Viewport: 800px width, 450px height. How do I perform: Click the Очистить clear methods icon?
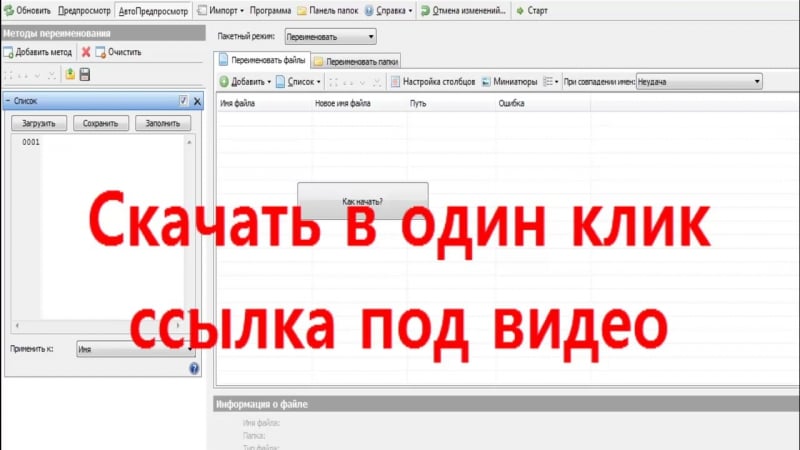(102, 52)
